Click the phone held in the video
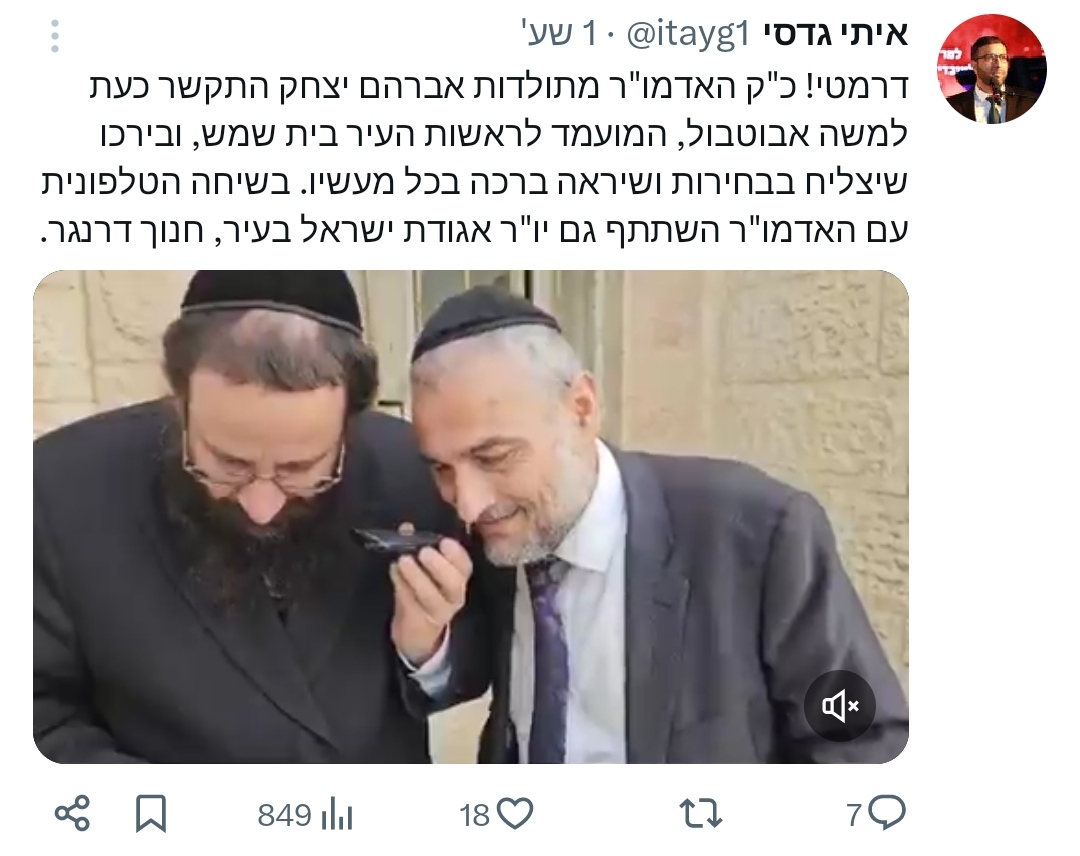The width and height of the screenshot is (1080, 856). pos(394,542)
